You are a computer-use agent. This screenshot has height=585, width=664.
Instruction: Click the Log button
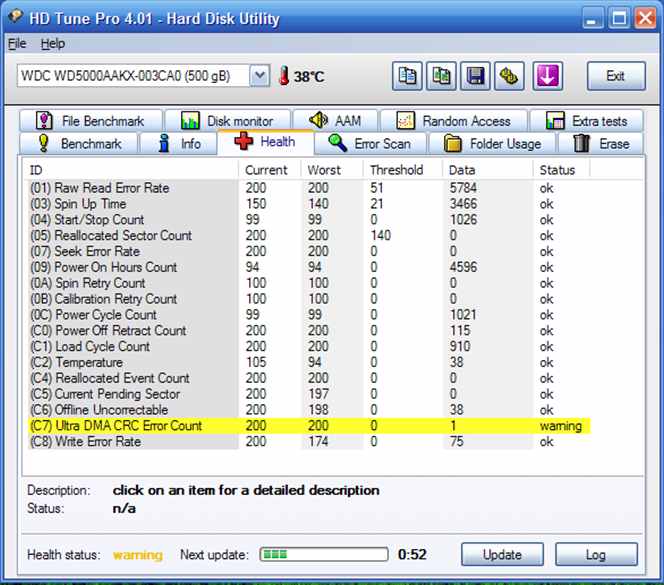[x=596, y=555]
